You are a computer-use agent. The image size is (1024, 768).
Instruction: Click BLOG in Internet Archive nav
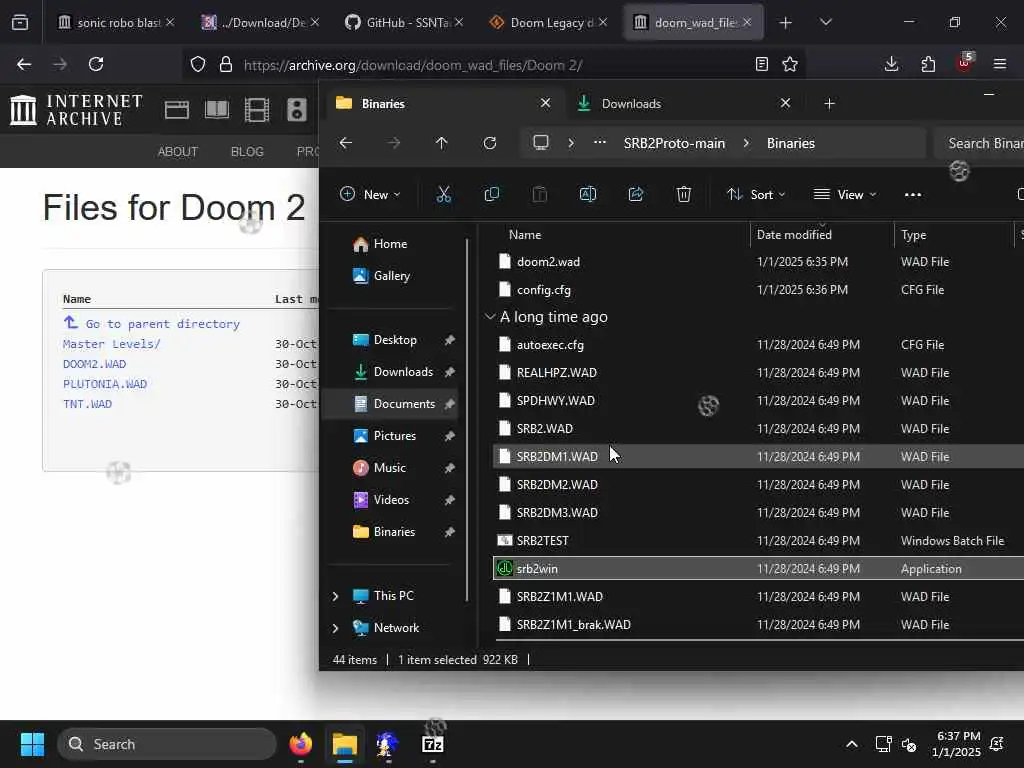click(x=247, y=152)
